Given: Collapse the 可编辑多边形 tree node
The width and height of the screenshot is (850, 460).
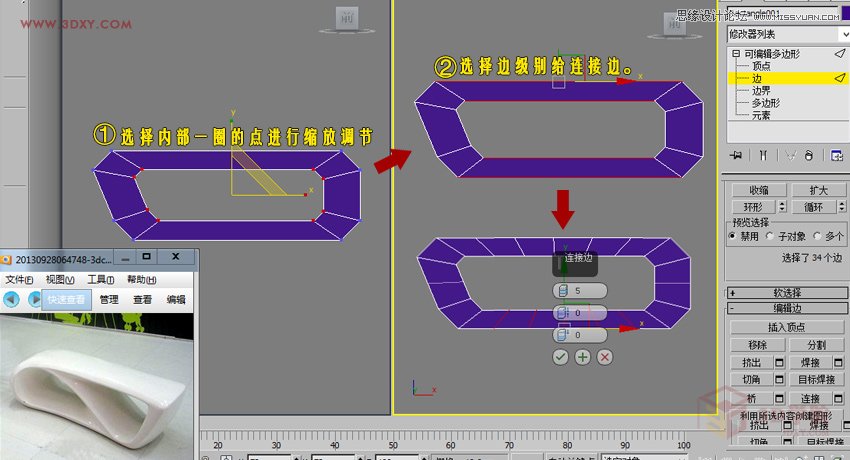Looking at the screenshot, I should click(735, 54).
